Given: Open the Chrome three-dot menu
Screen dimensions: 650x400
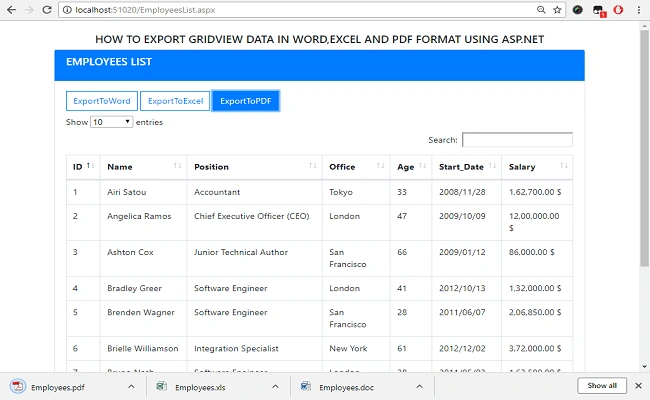Looking at the screenshot, I should pyautogui.click(x=638, y=10).
